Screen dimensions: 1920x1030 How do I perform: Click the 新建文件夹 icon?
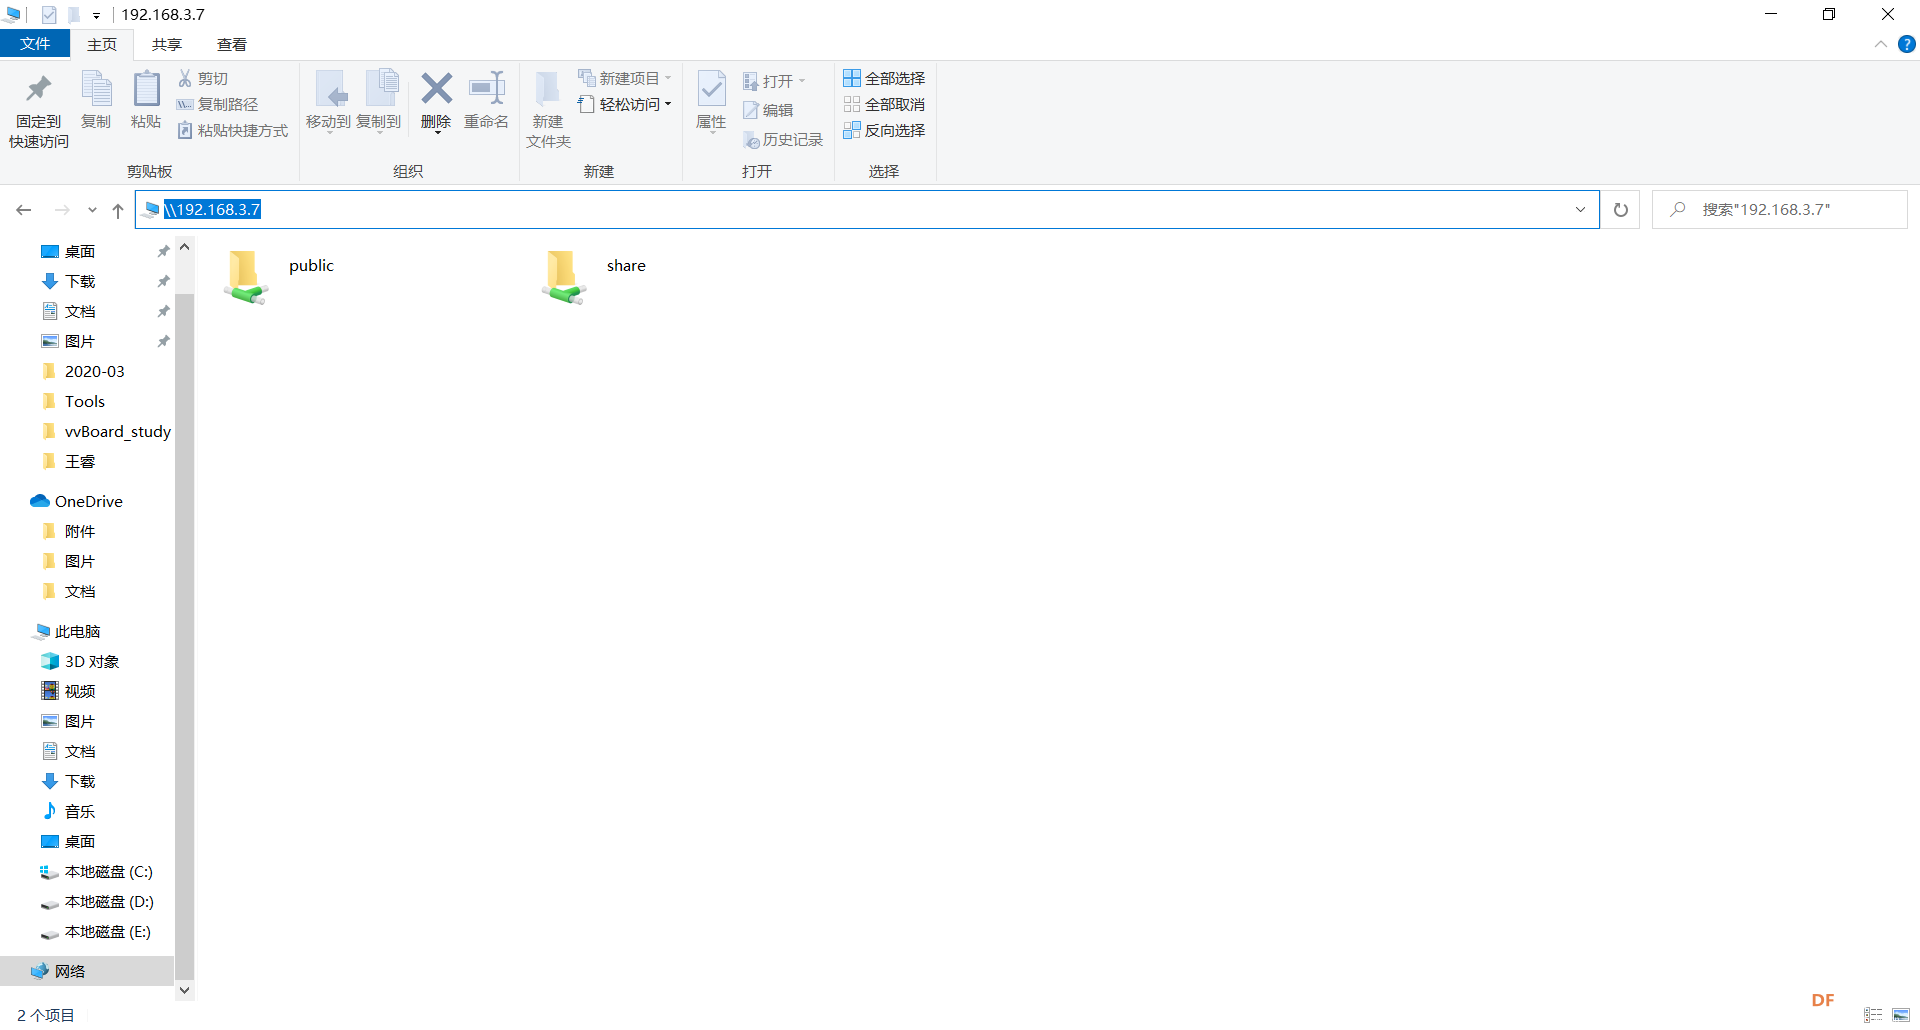pos(547,90)
